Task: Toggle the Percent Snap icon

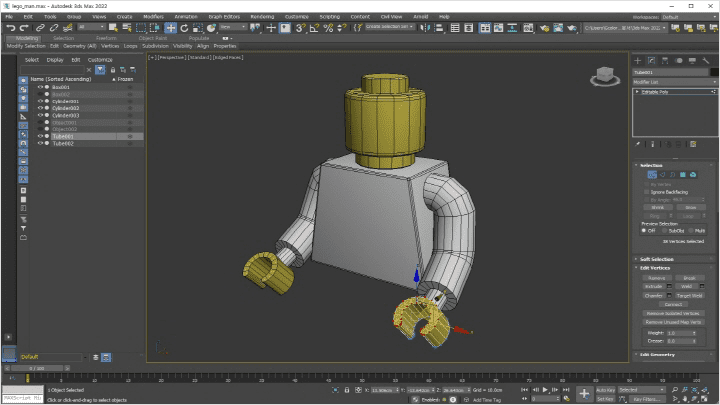Action: (328, 28)
